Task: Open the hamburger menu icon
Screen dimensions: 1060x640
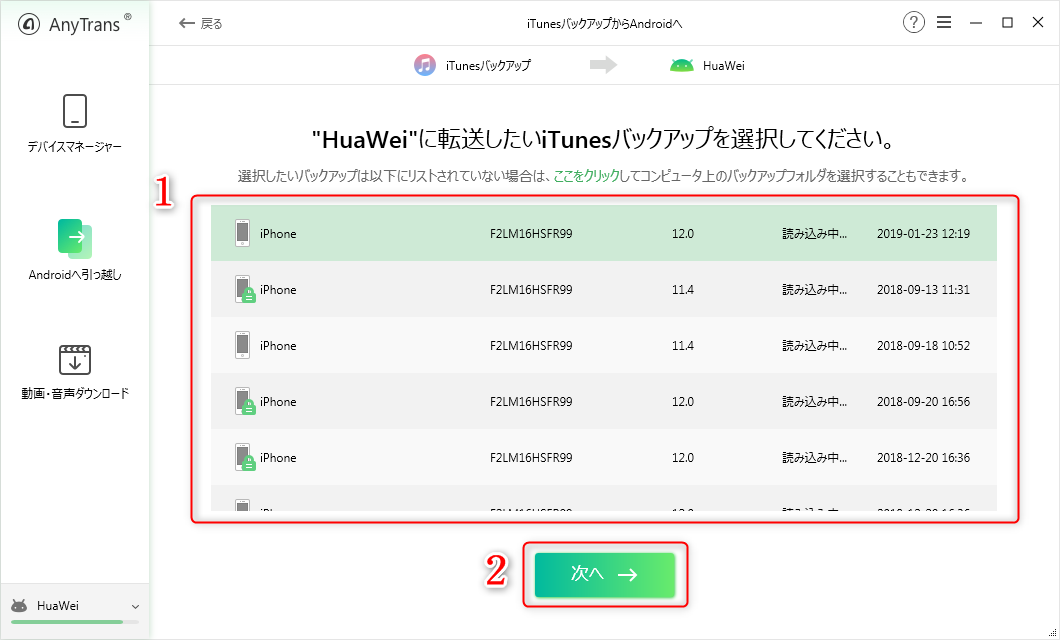Action: coord(944,23)
